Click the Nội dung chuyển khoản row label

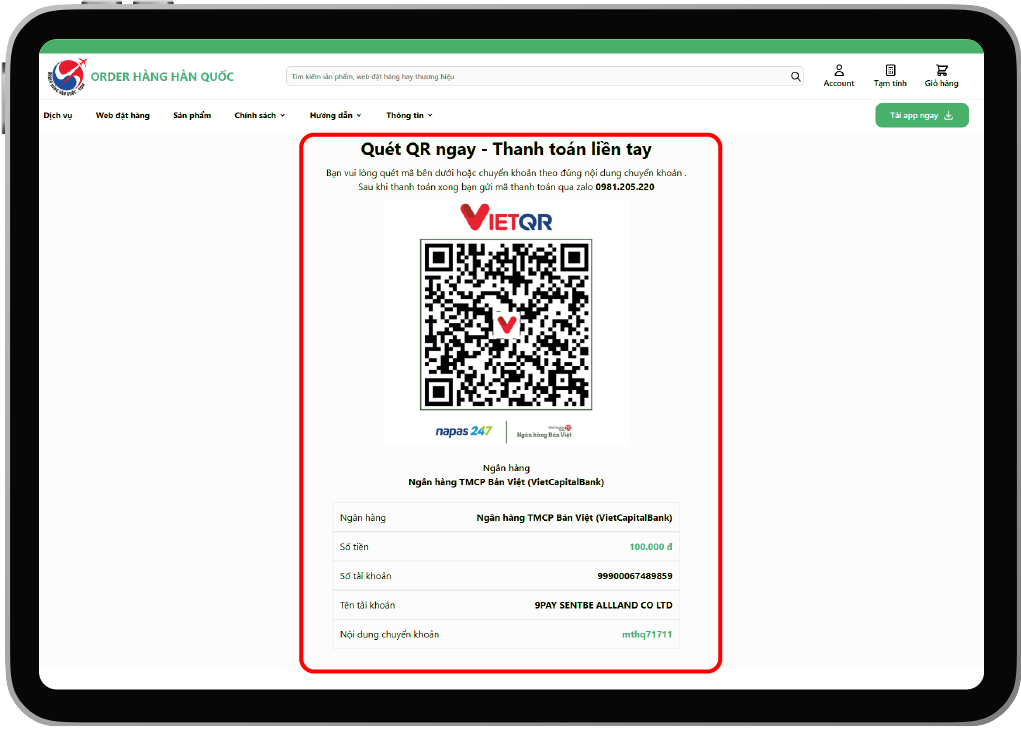coord(389,635)
